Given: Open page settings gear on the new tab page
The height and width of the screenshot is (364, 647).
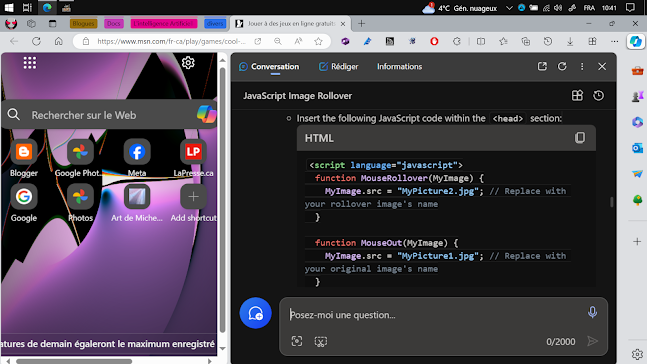Looking at the screenshot, I should [x=188, y=63].
